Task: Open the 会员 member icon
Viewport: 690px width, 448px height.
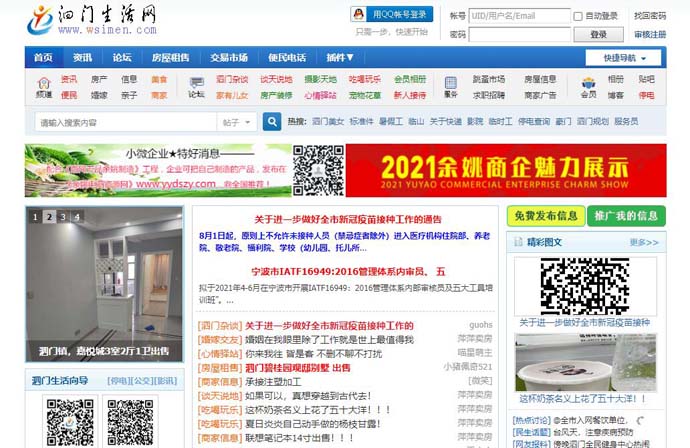Action: pyautogui.click(x=588, y=87)
